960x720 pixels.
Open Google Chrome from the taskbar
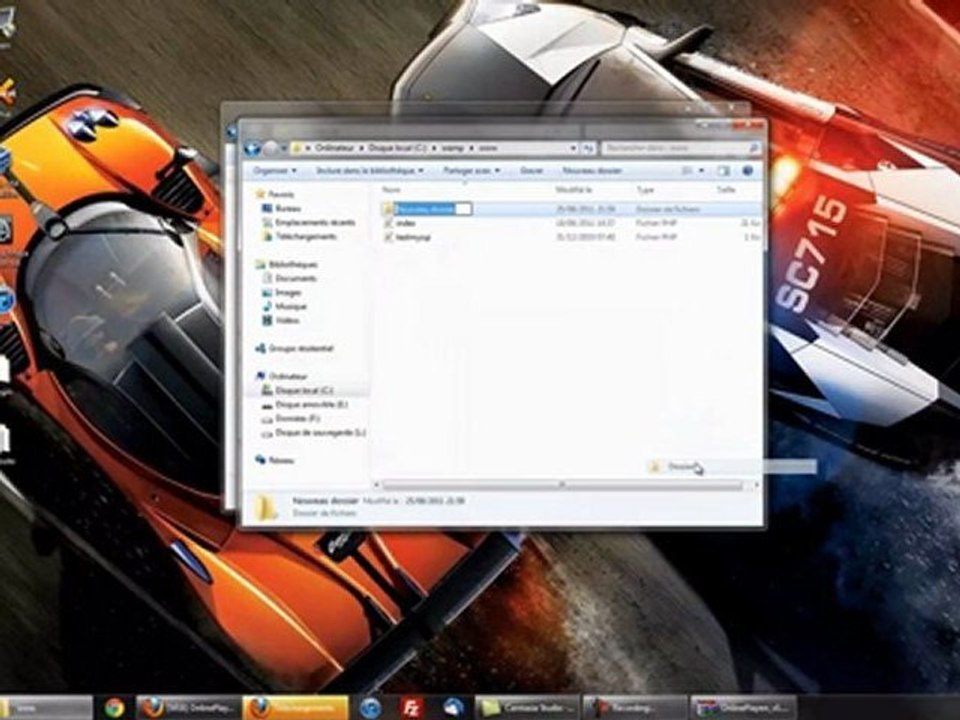(114, 708)
